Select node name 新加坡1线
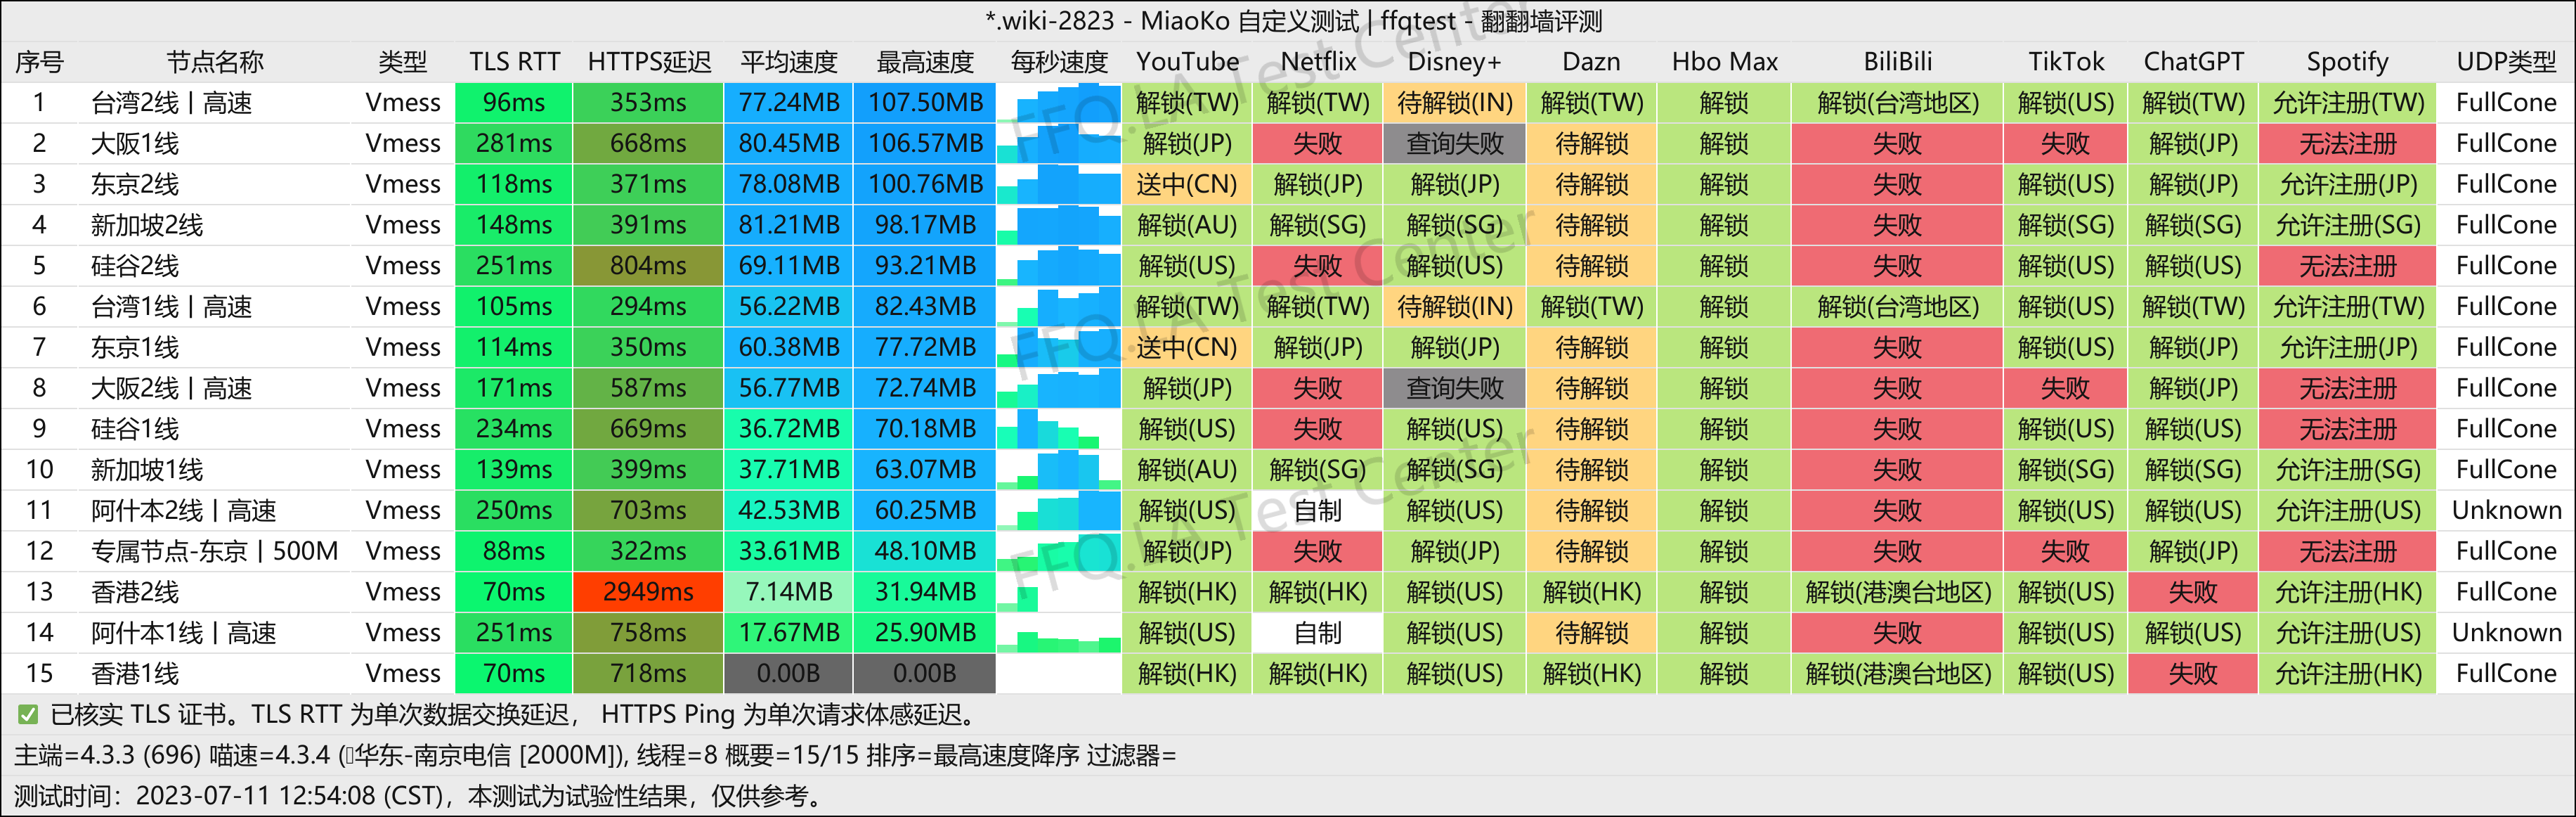Viewport: 2576px width, 817px height. 147,470
